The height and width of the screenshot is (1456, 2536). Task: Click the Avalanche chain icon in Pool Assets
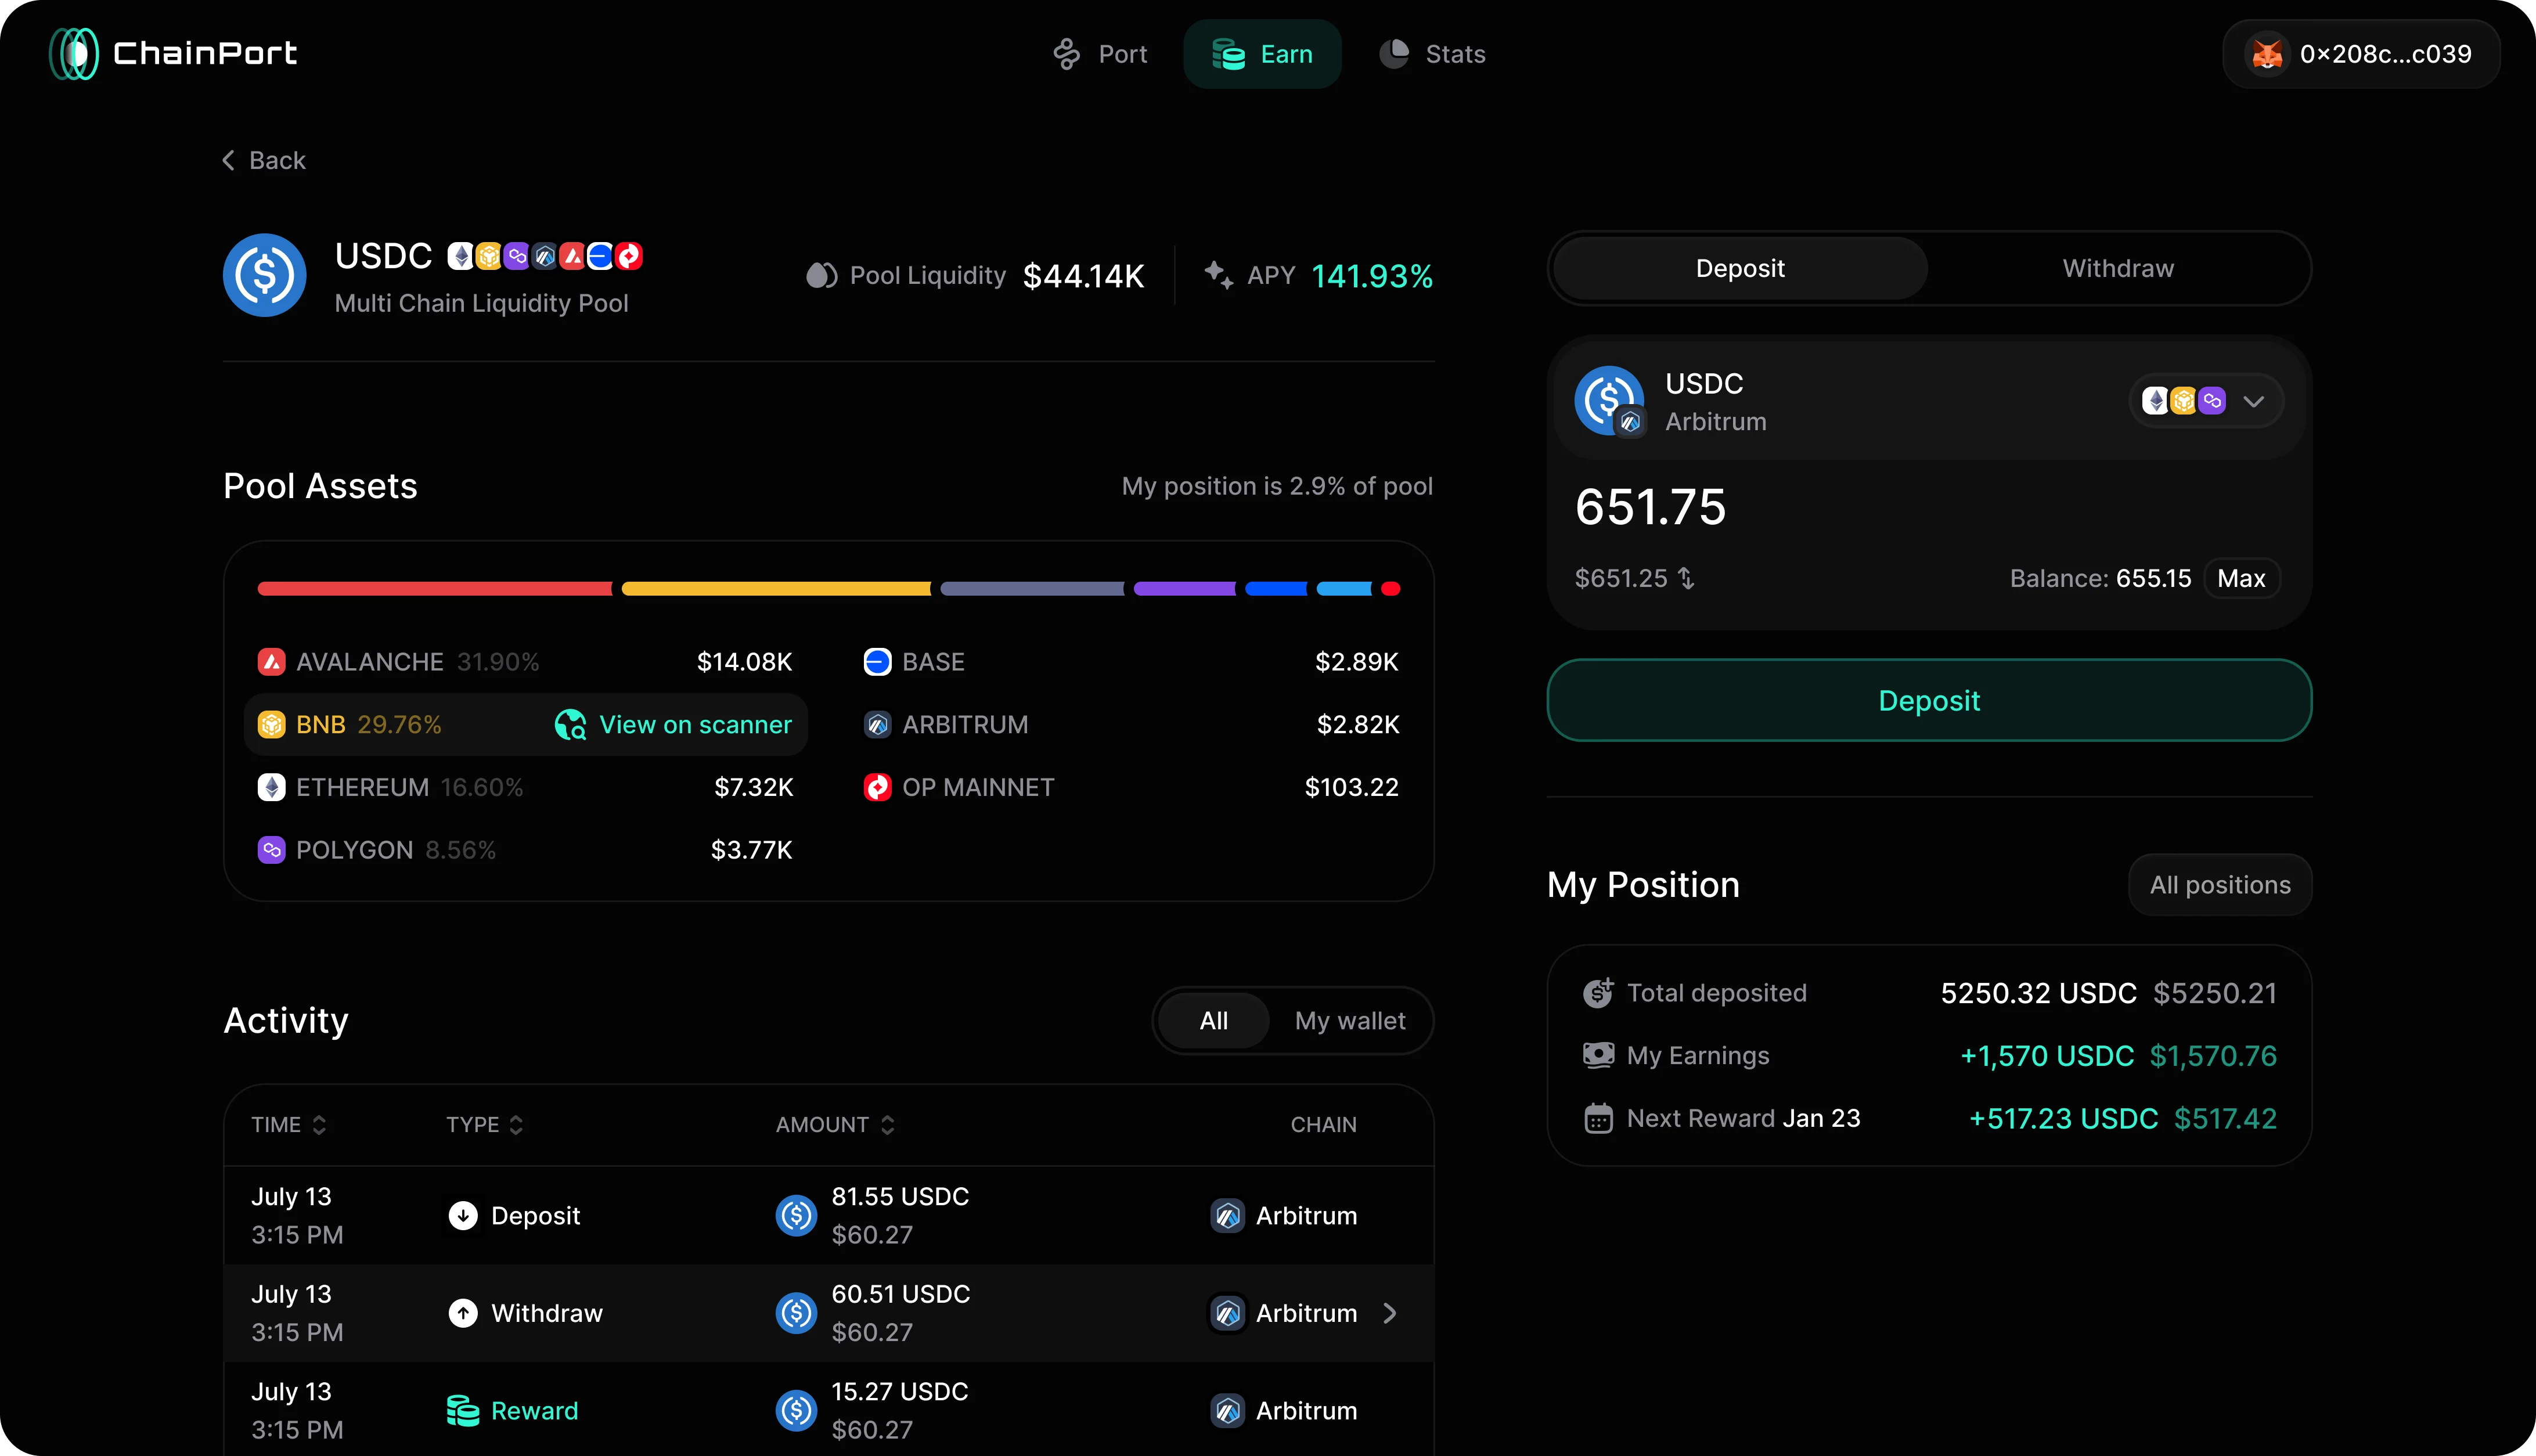[x=271, y=662]
